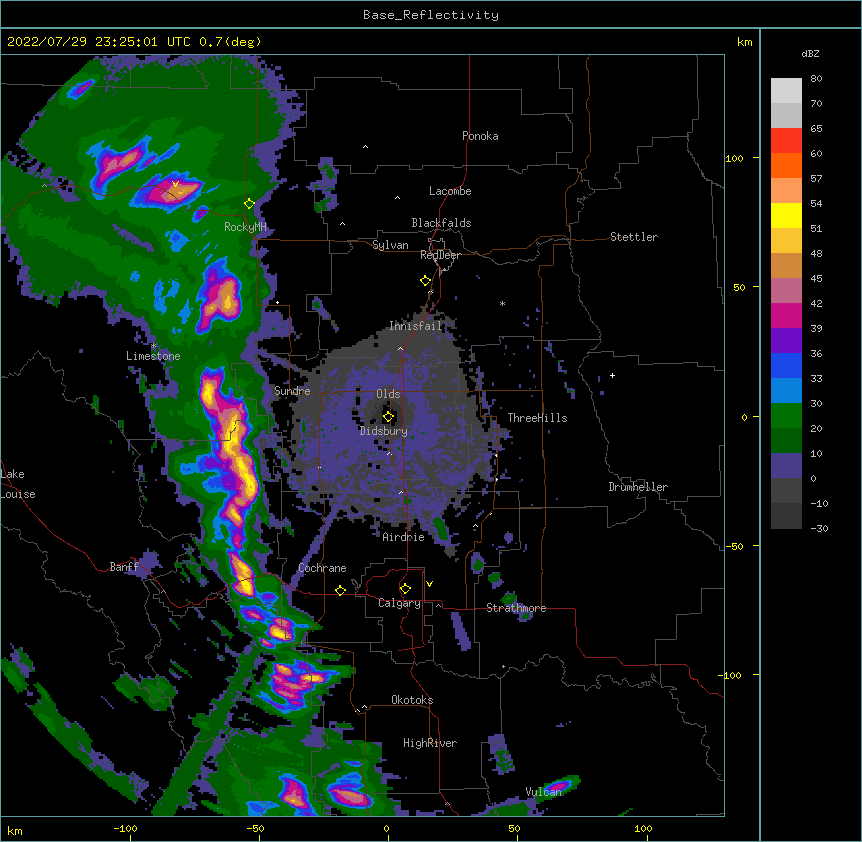Select the slate 10 dBZ legend swatch
Screen dimensions: 862x842
786,466
